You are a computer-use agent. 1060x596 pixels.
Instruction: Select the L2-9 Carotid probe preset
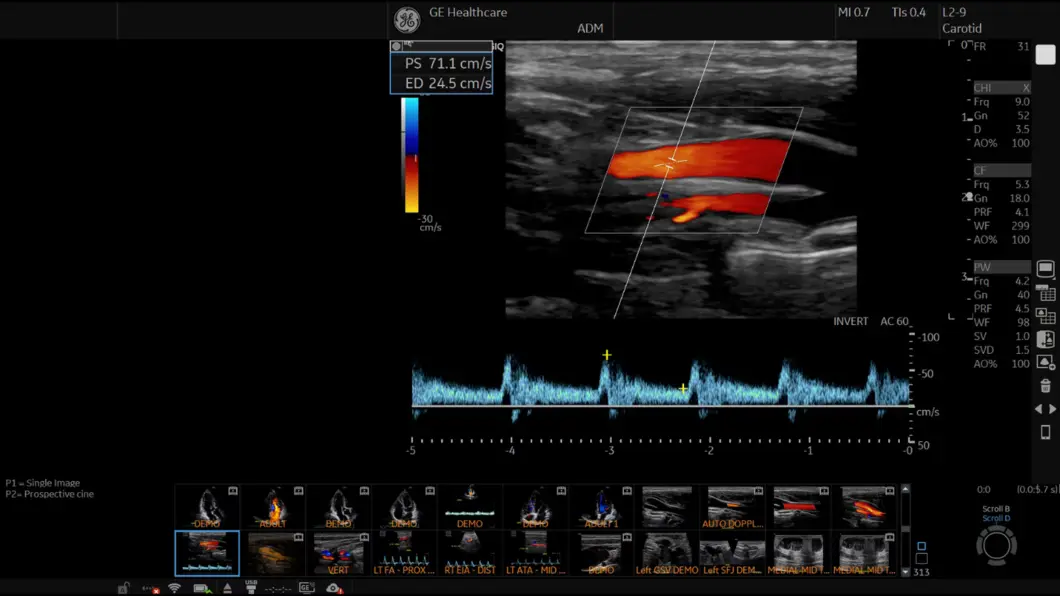click(961, 20)
